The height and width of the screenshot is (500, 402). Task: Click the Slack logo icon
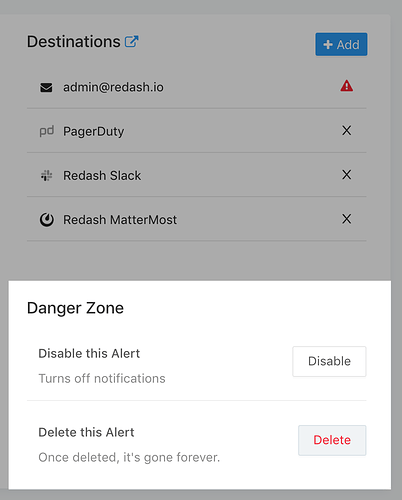tap(46, 175)
